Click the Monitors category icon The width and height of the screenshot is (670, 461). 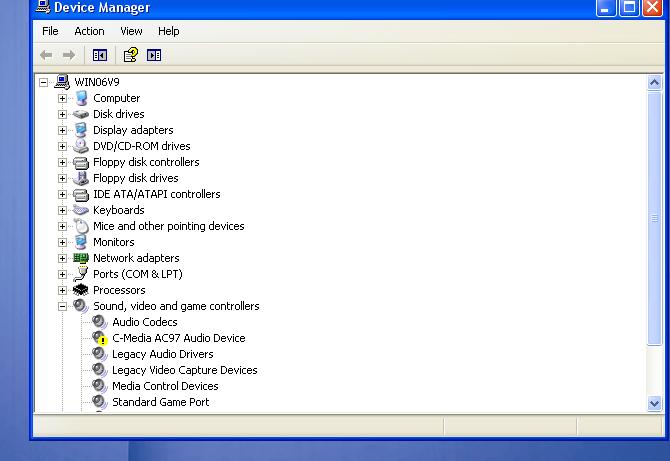pyautogui.click(x=81, y=242)
